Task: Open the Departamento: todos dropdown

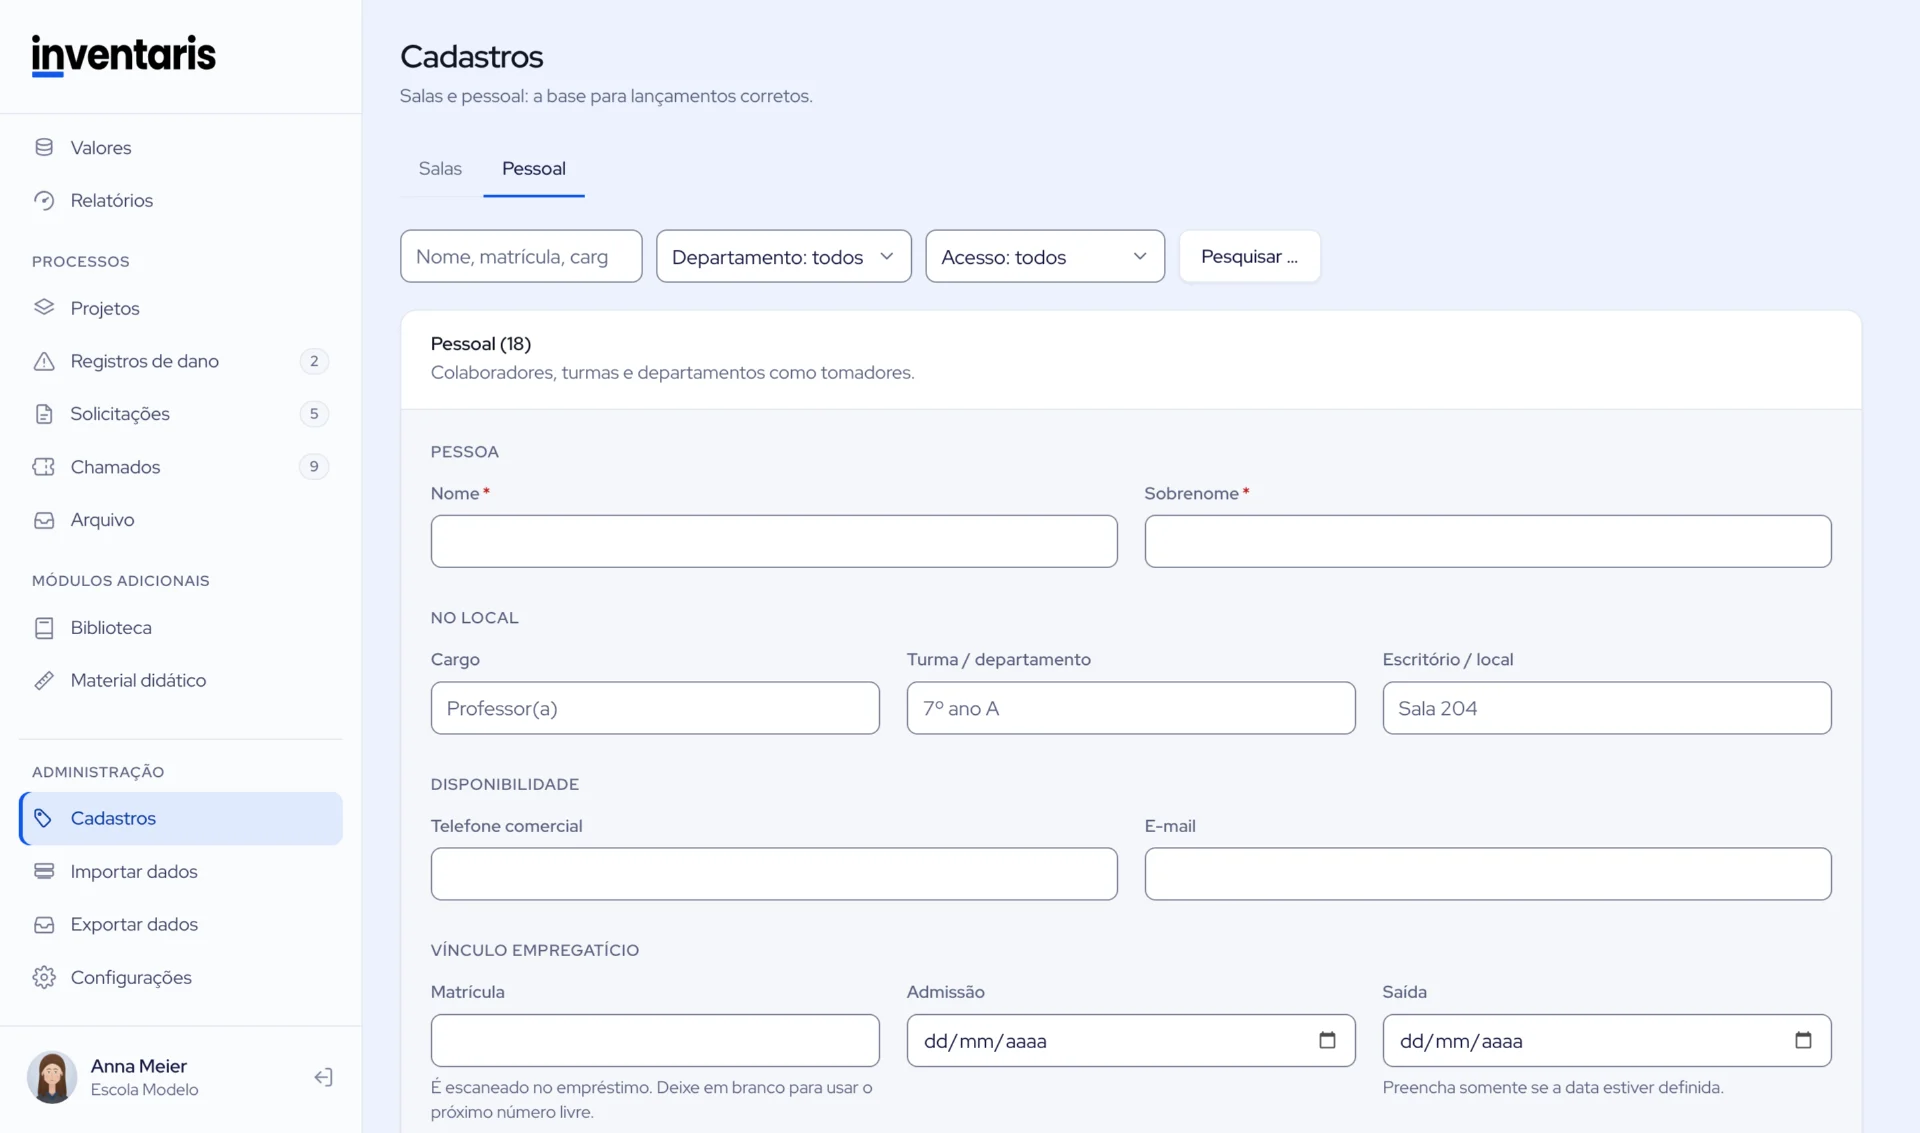Action: tap(784, 256)
